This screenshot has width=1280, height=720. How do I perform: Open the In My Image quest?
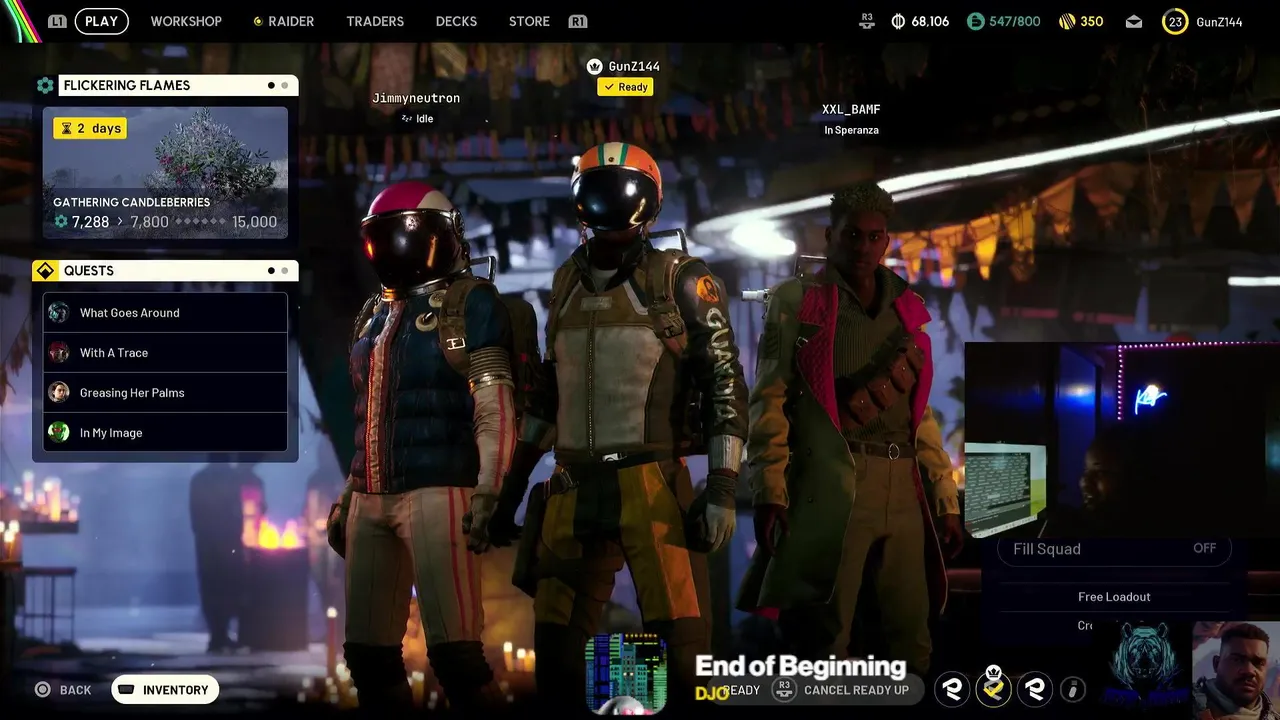point(165,432)
